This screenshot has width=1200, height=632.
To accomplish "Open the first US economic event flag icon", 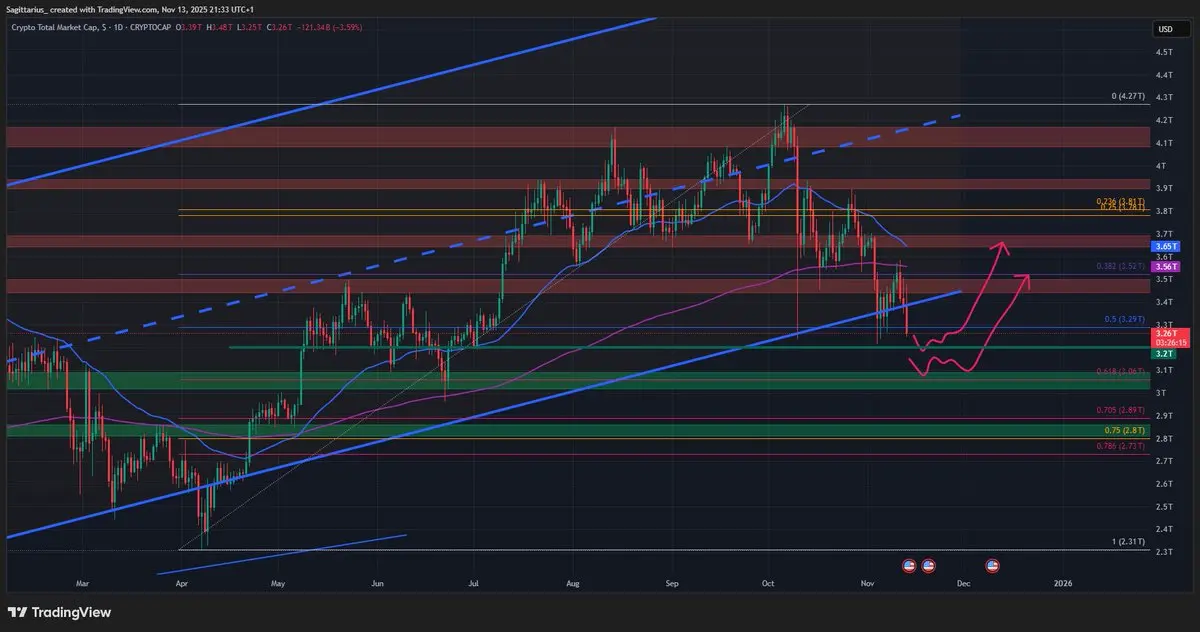I will point(910,566).
